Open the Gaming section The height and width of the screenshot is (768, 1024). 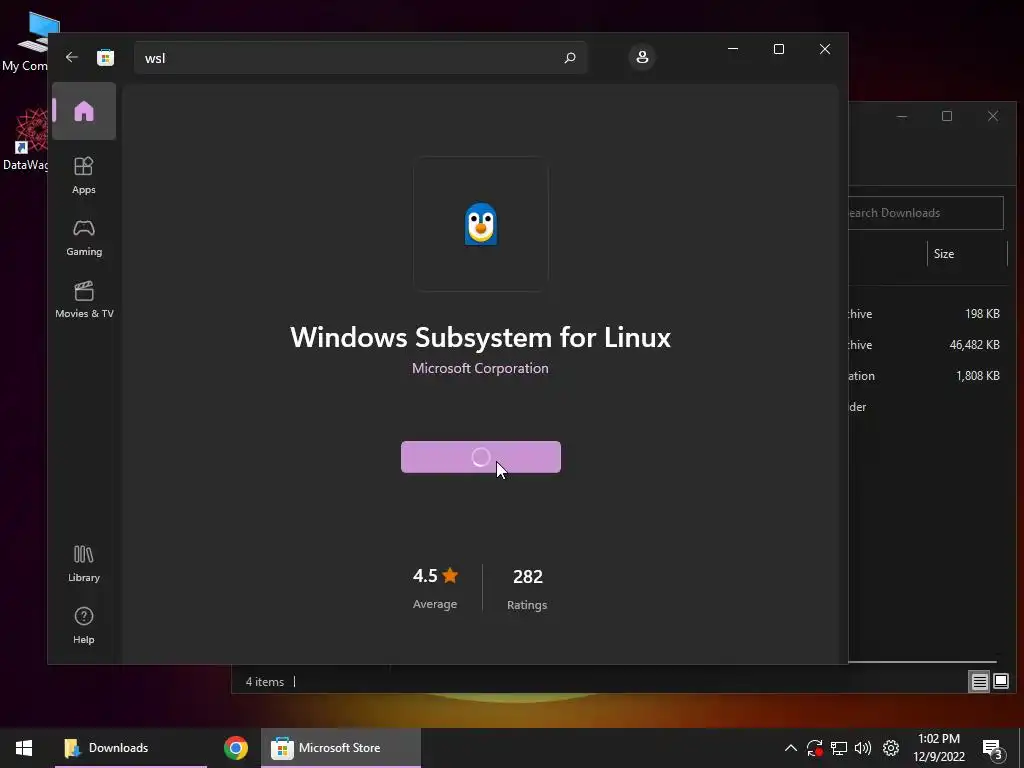(x=84, y=237)
